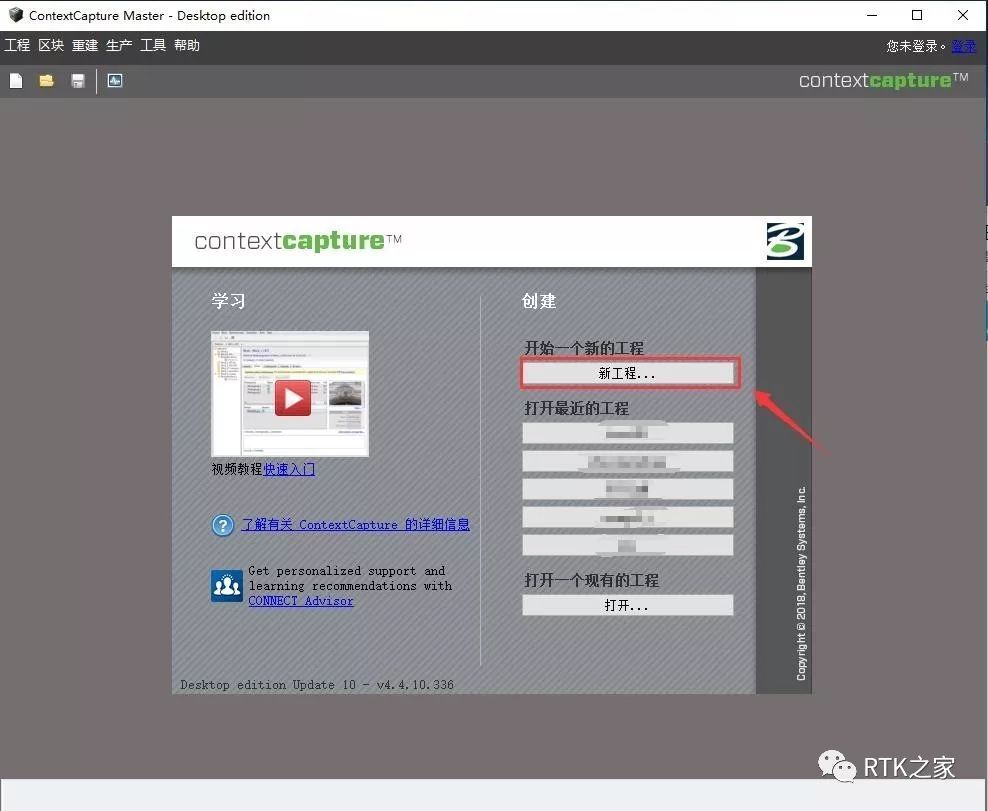Click the CONNECT Advisor people icon
988x811 pixels.
[227, 586]
